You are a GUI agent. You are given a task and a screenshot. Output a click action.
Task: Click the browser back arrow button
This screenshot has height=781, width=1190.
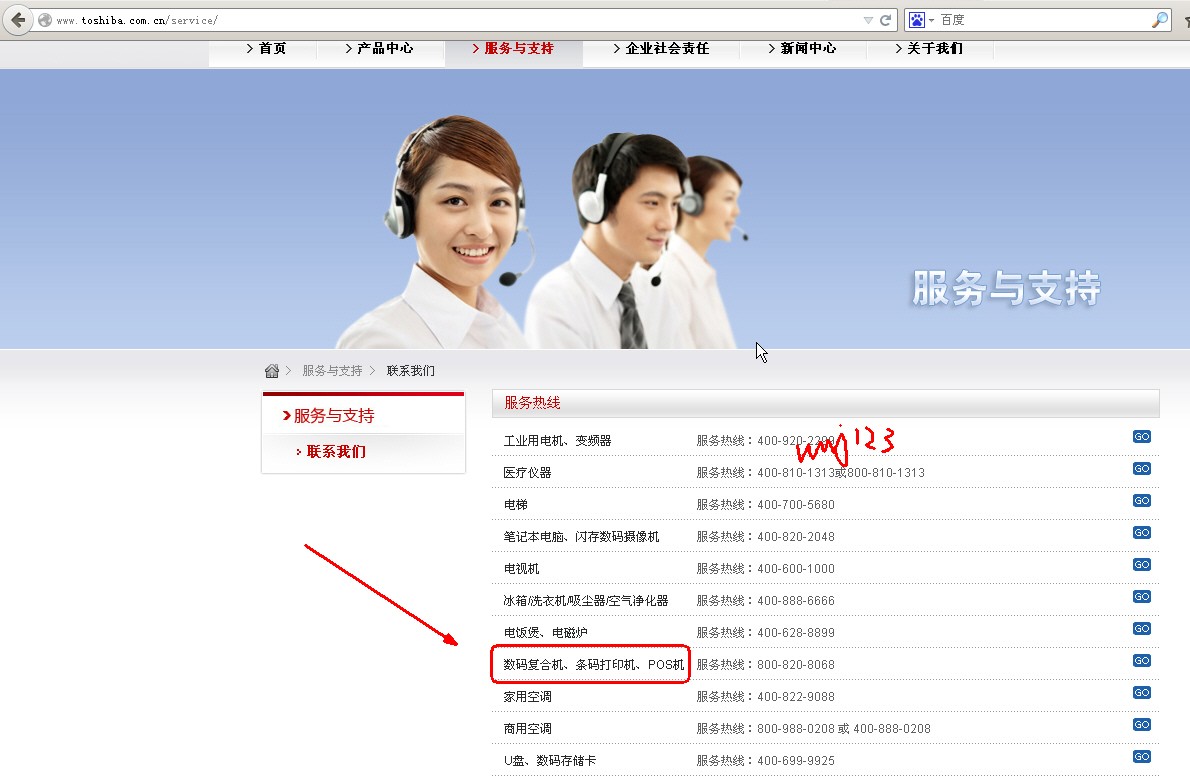[x=18, y=20]
